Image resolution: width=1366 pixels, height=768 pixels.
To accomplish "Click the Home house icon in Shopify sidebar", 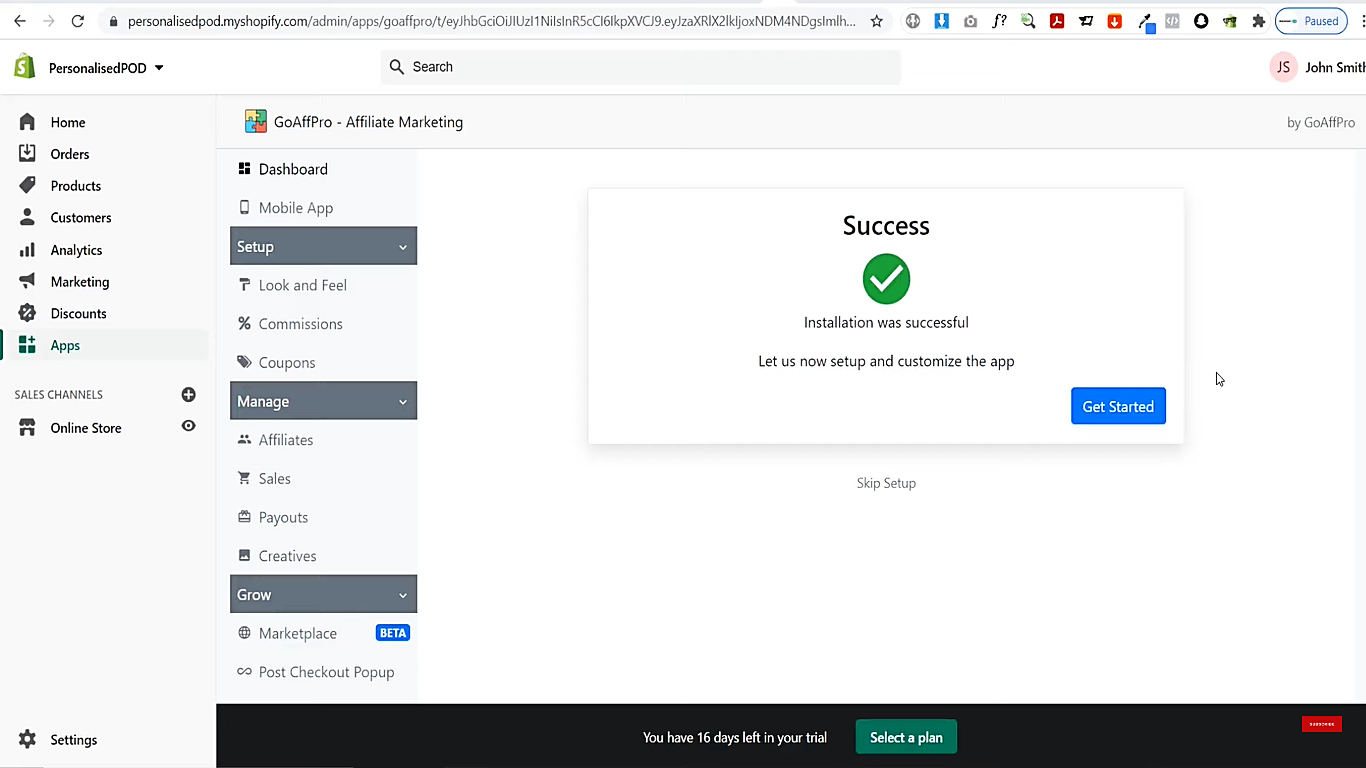I will [27, 122].
